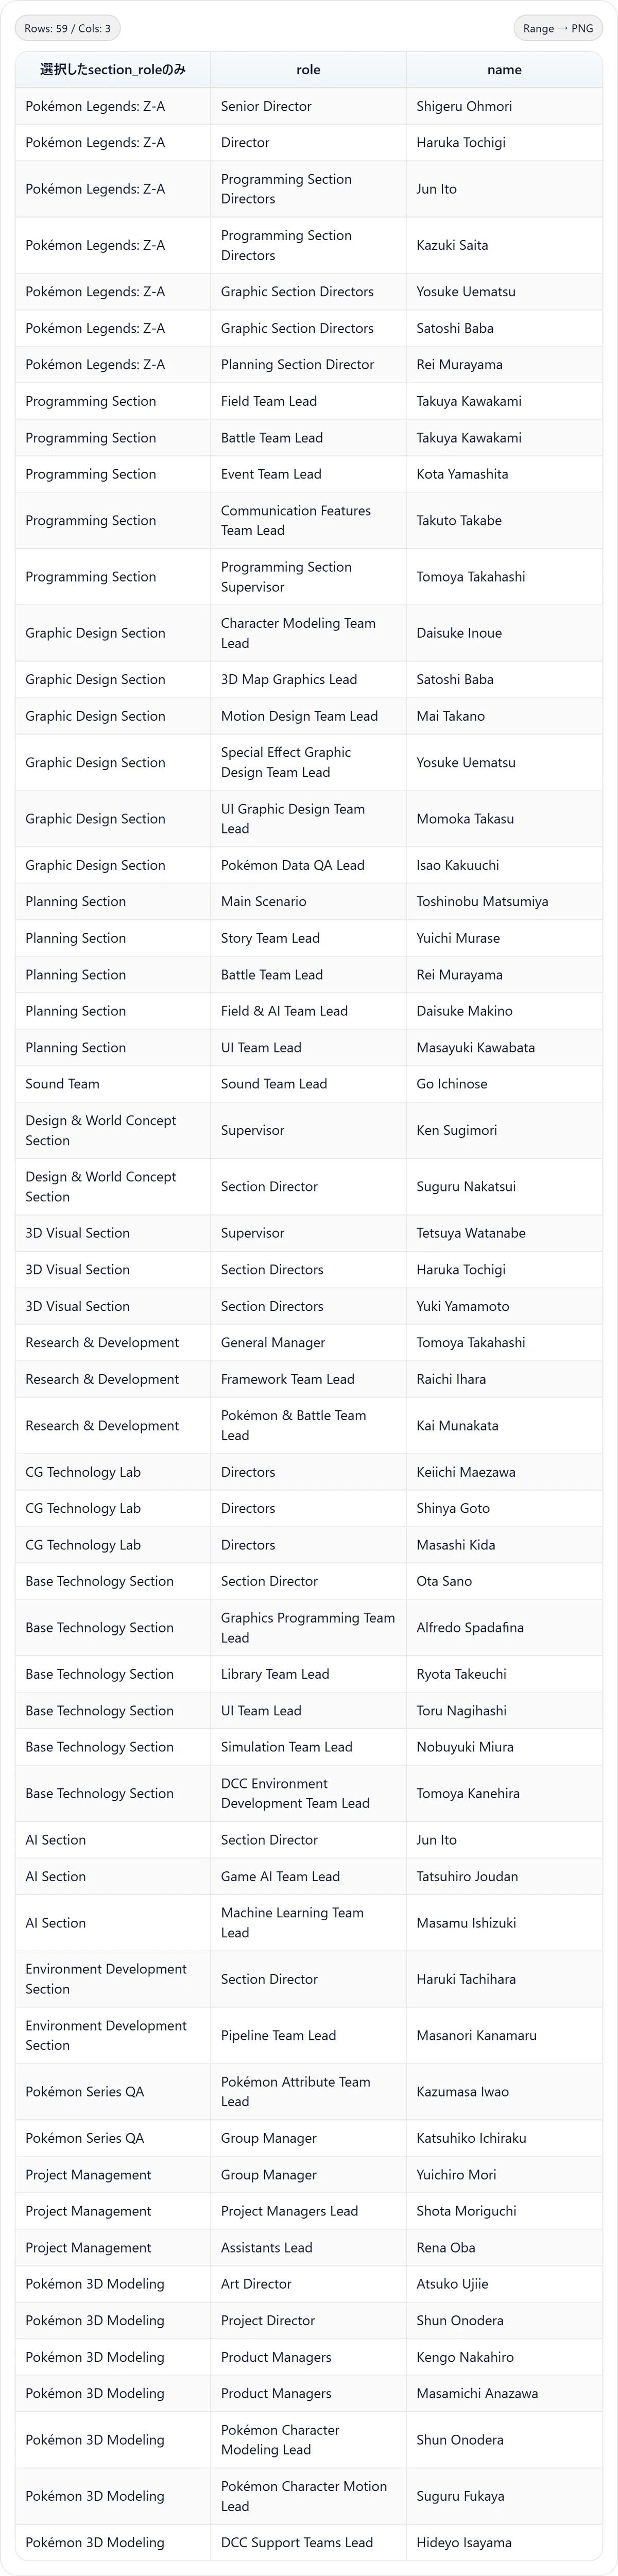618x2576 pixels.
Task: Select the 'name' column header
Action: [x=504, y=70]
